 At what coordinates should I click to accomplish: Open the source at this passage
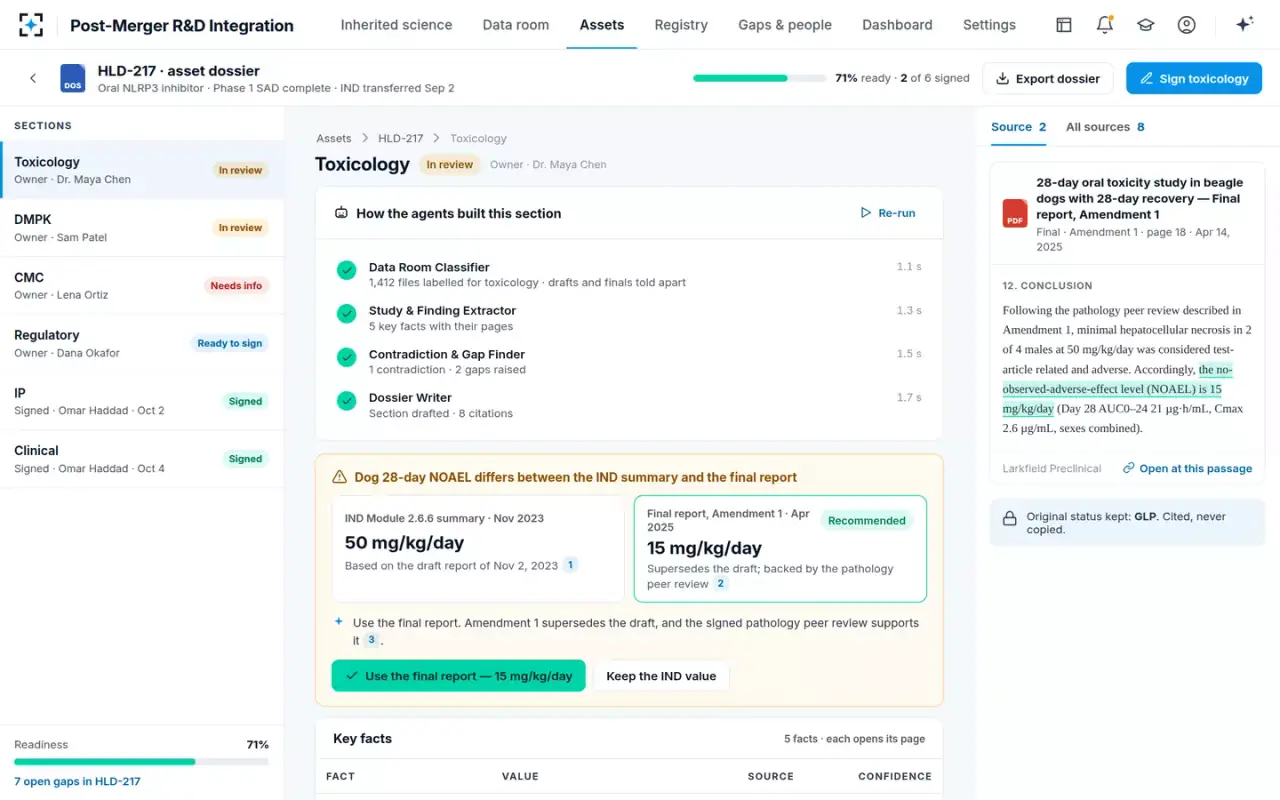coord(1187,468)
